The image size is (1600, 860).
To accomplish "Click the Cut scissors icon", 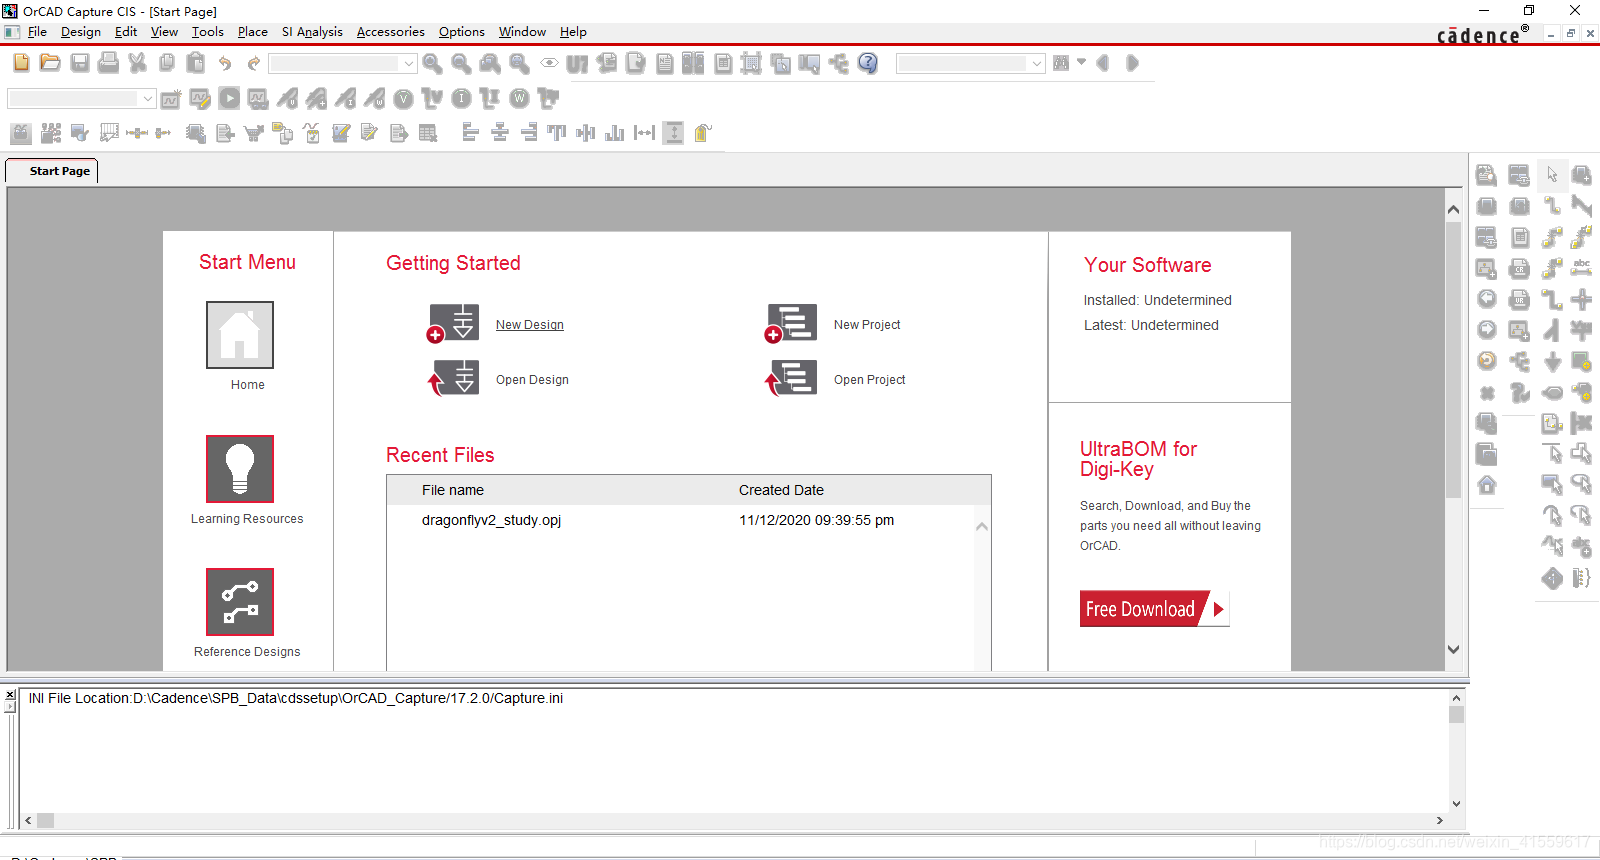I will point(138,63).
